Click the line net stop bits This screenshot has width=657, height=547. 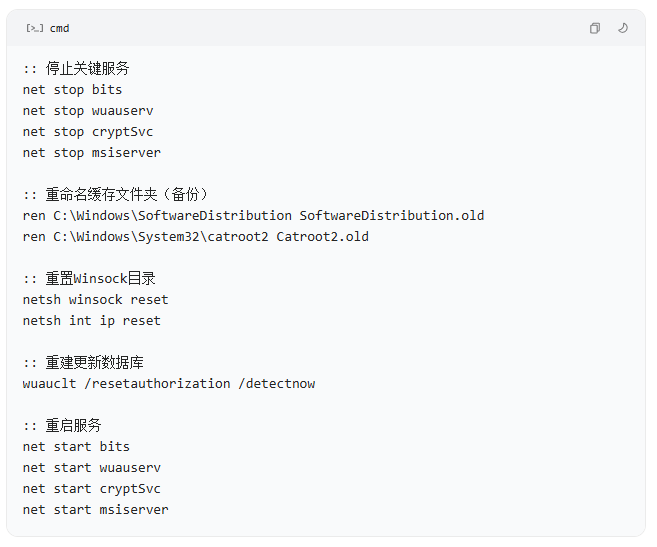click(72, 90)
